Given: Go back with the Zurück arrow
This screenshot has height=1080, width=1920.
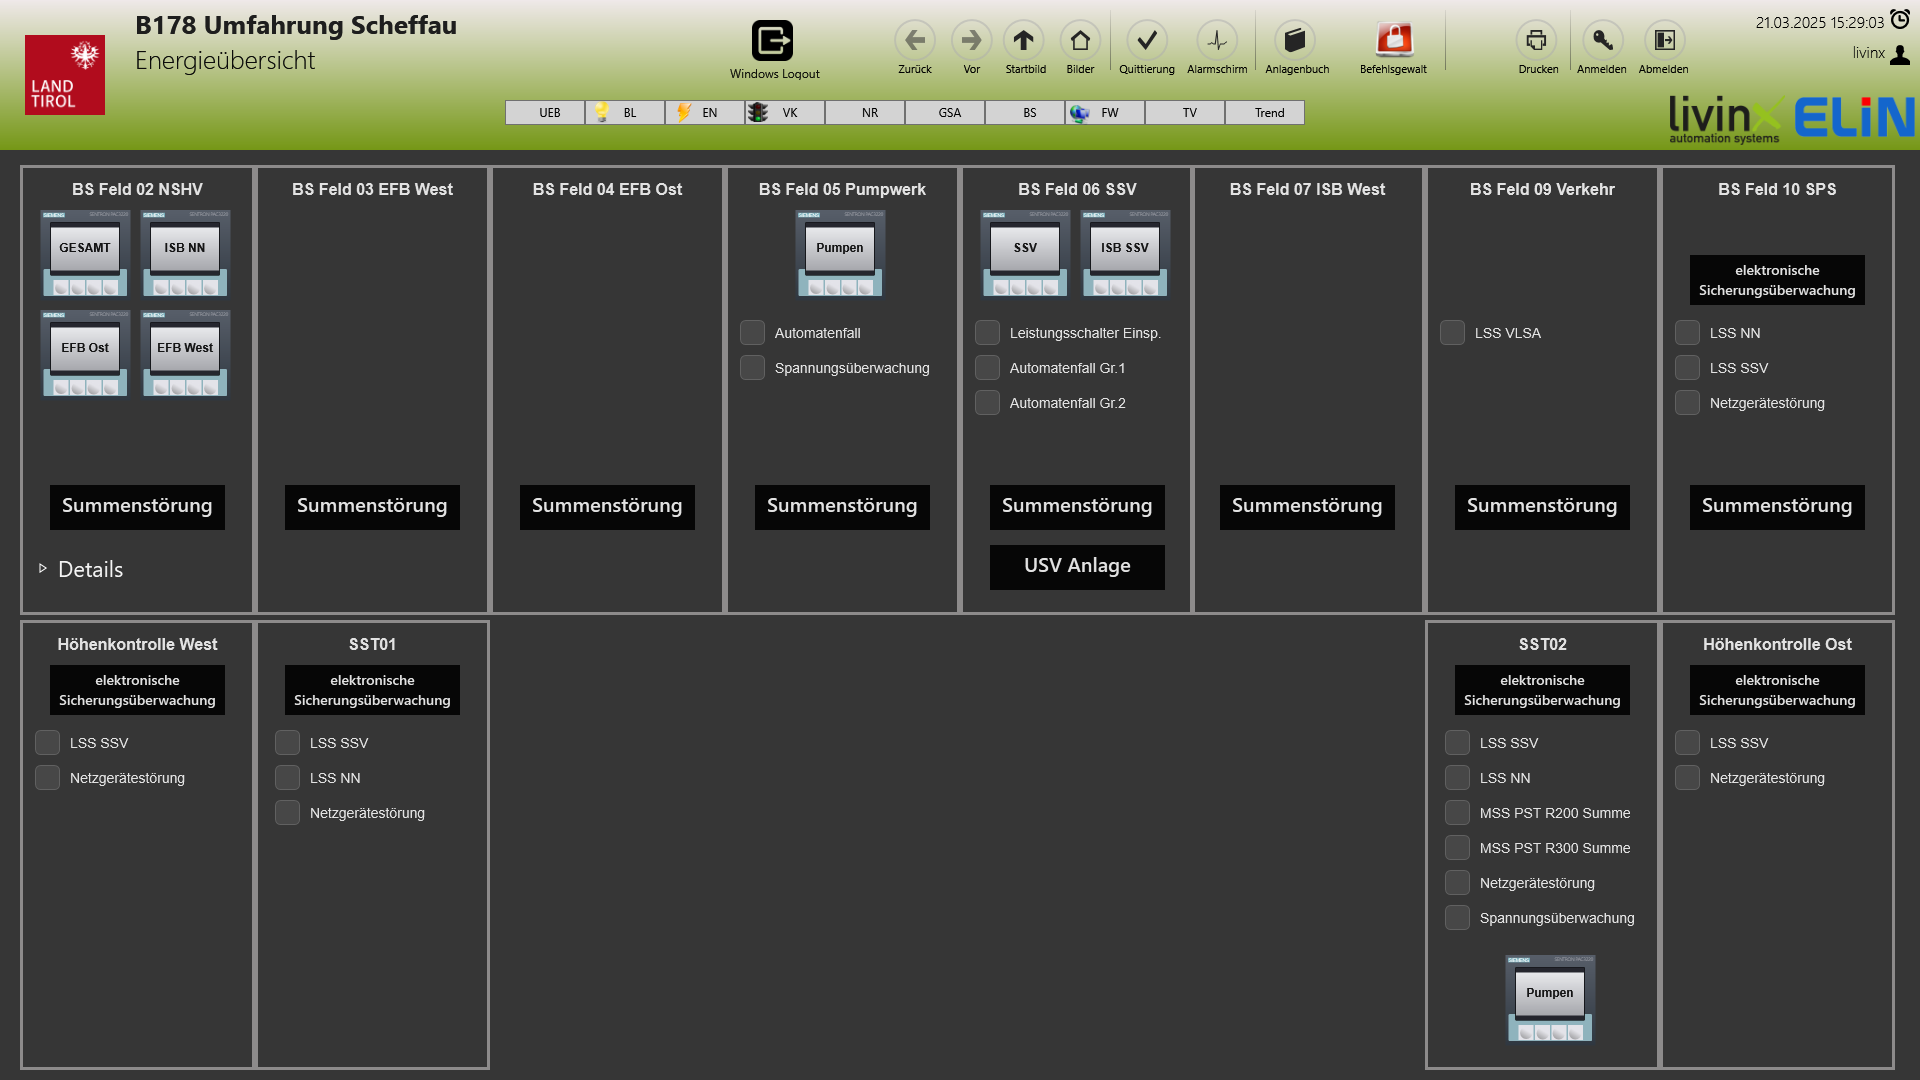Looking at the screenshot, I should [x=914, y=41].
